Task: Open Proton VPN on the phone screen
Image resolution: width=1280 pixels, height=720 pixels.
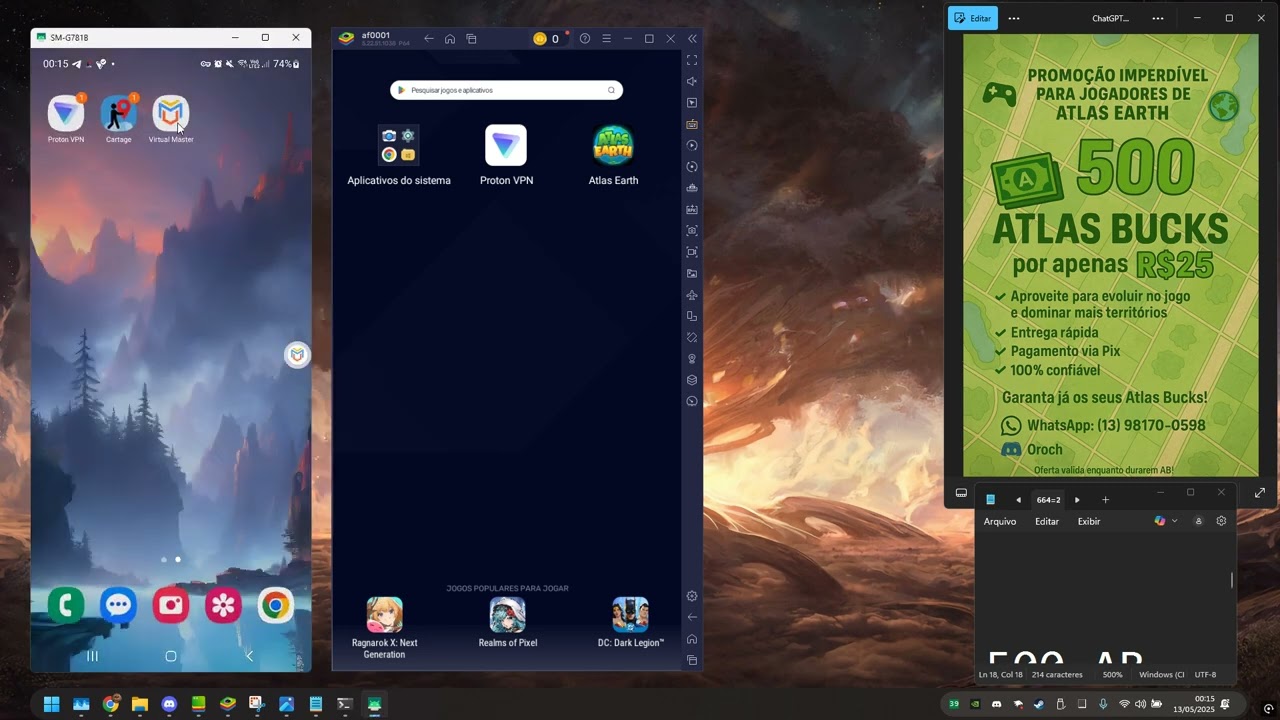Action: tap(66, 114)
